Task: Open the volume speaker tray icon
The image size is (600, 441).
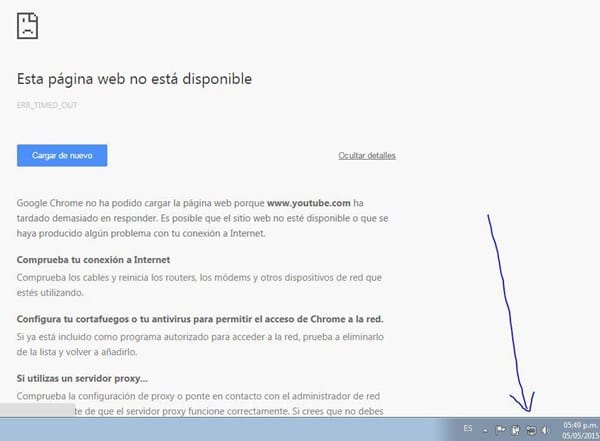Action: point(546,430)
